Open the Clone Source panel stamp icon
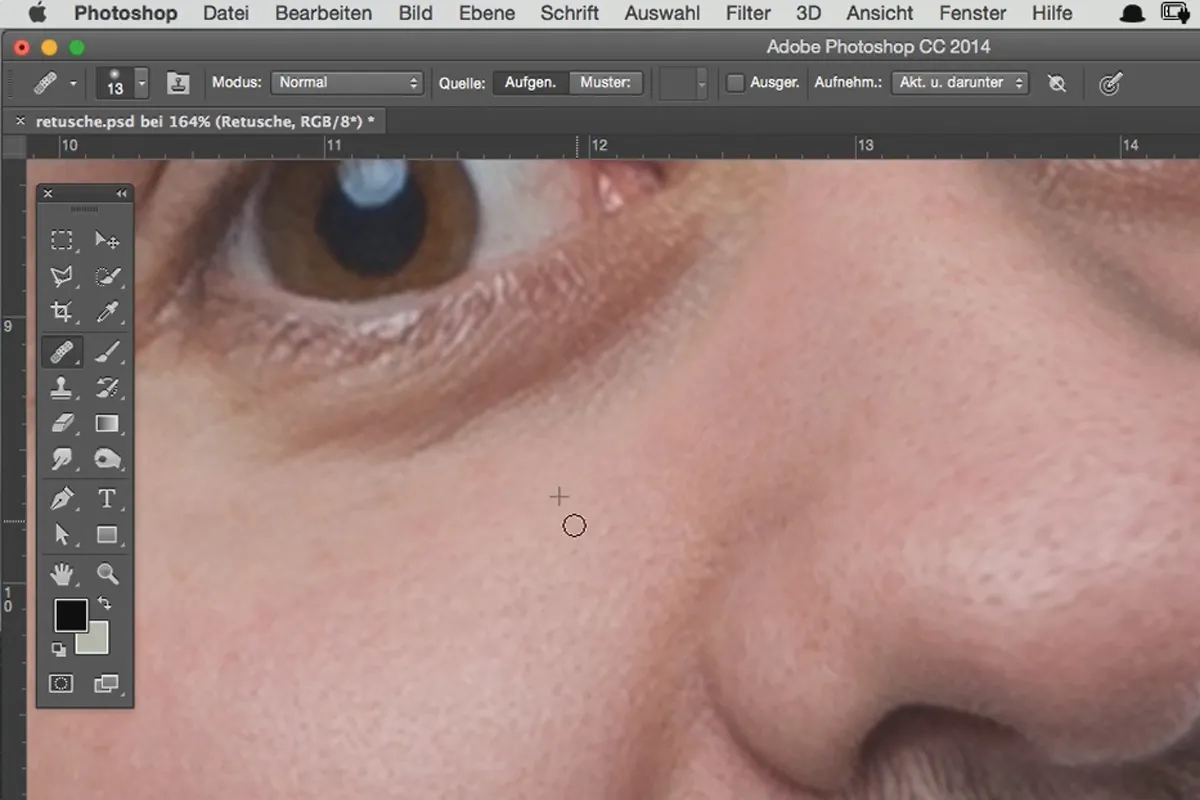This screenshot has width=1200, height=800. click(x=178, y=83)
